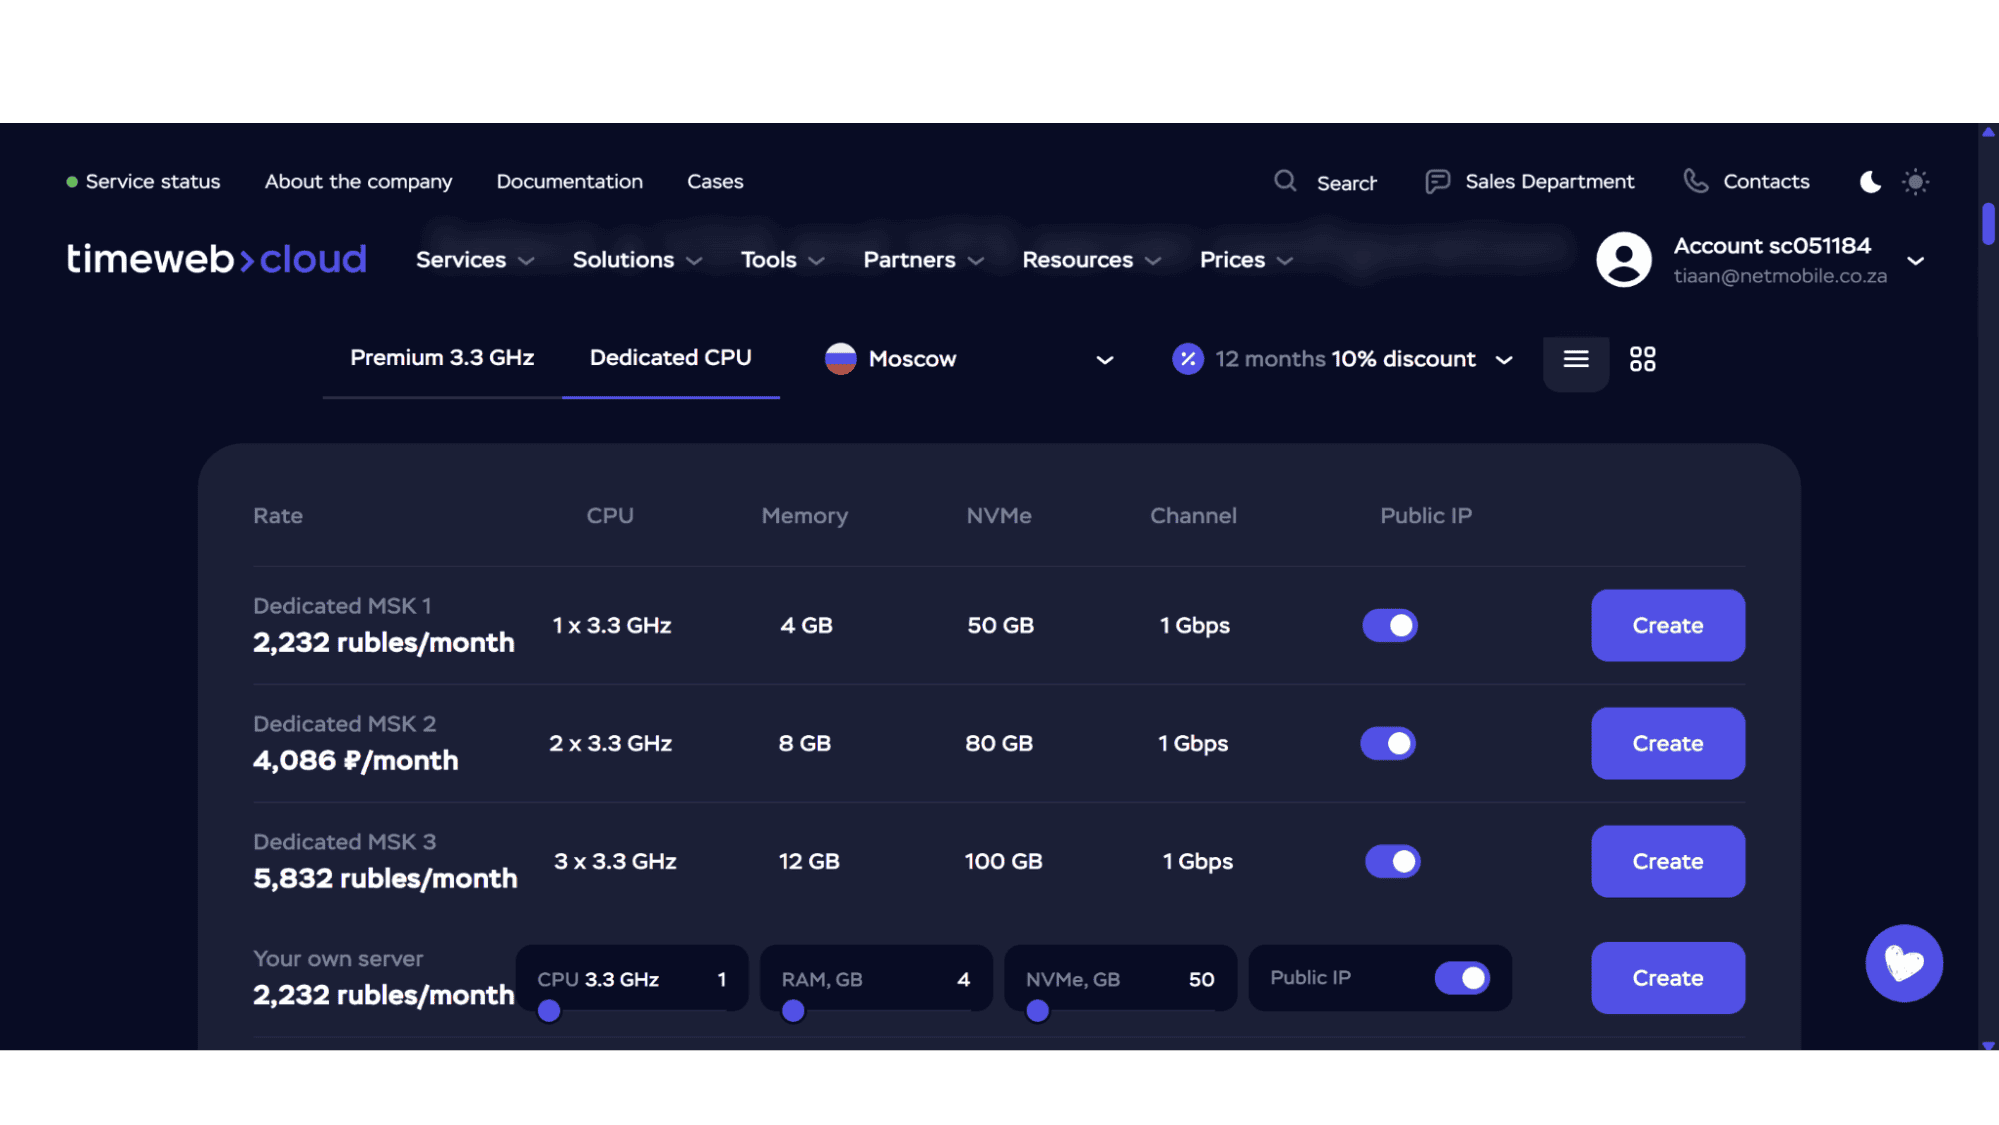Click 'Account sc051184' label
1999x1125 pixels.
1772,246
